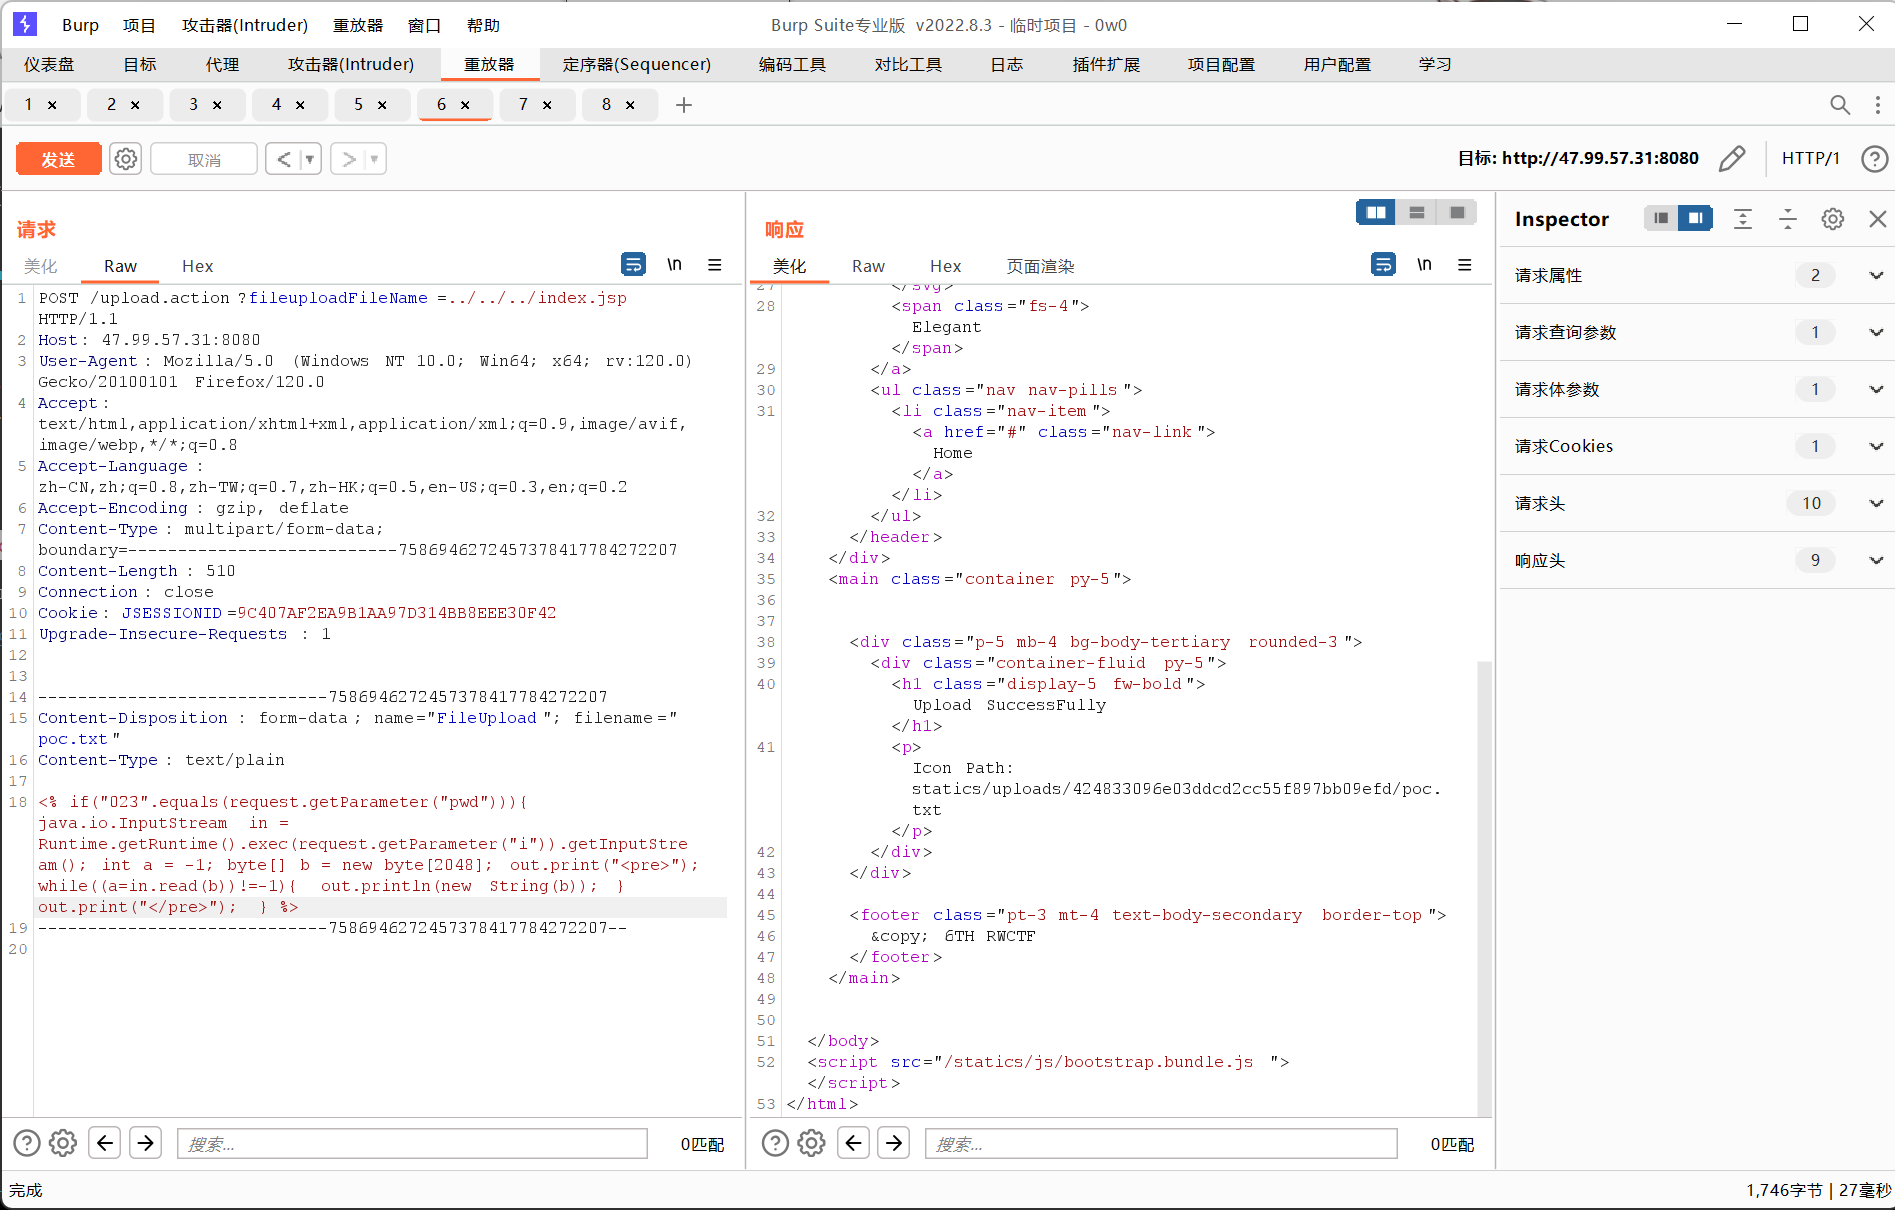This screenshot has height=1210, width=1895.
Task: Toggle word wrap in request panel
Action: (x=633, y=264)
